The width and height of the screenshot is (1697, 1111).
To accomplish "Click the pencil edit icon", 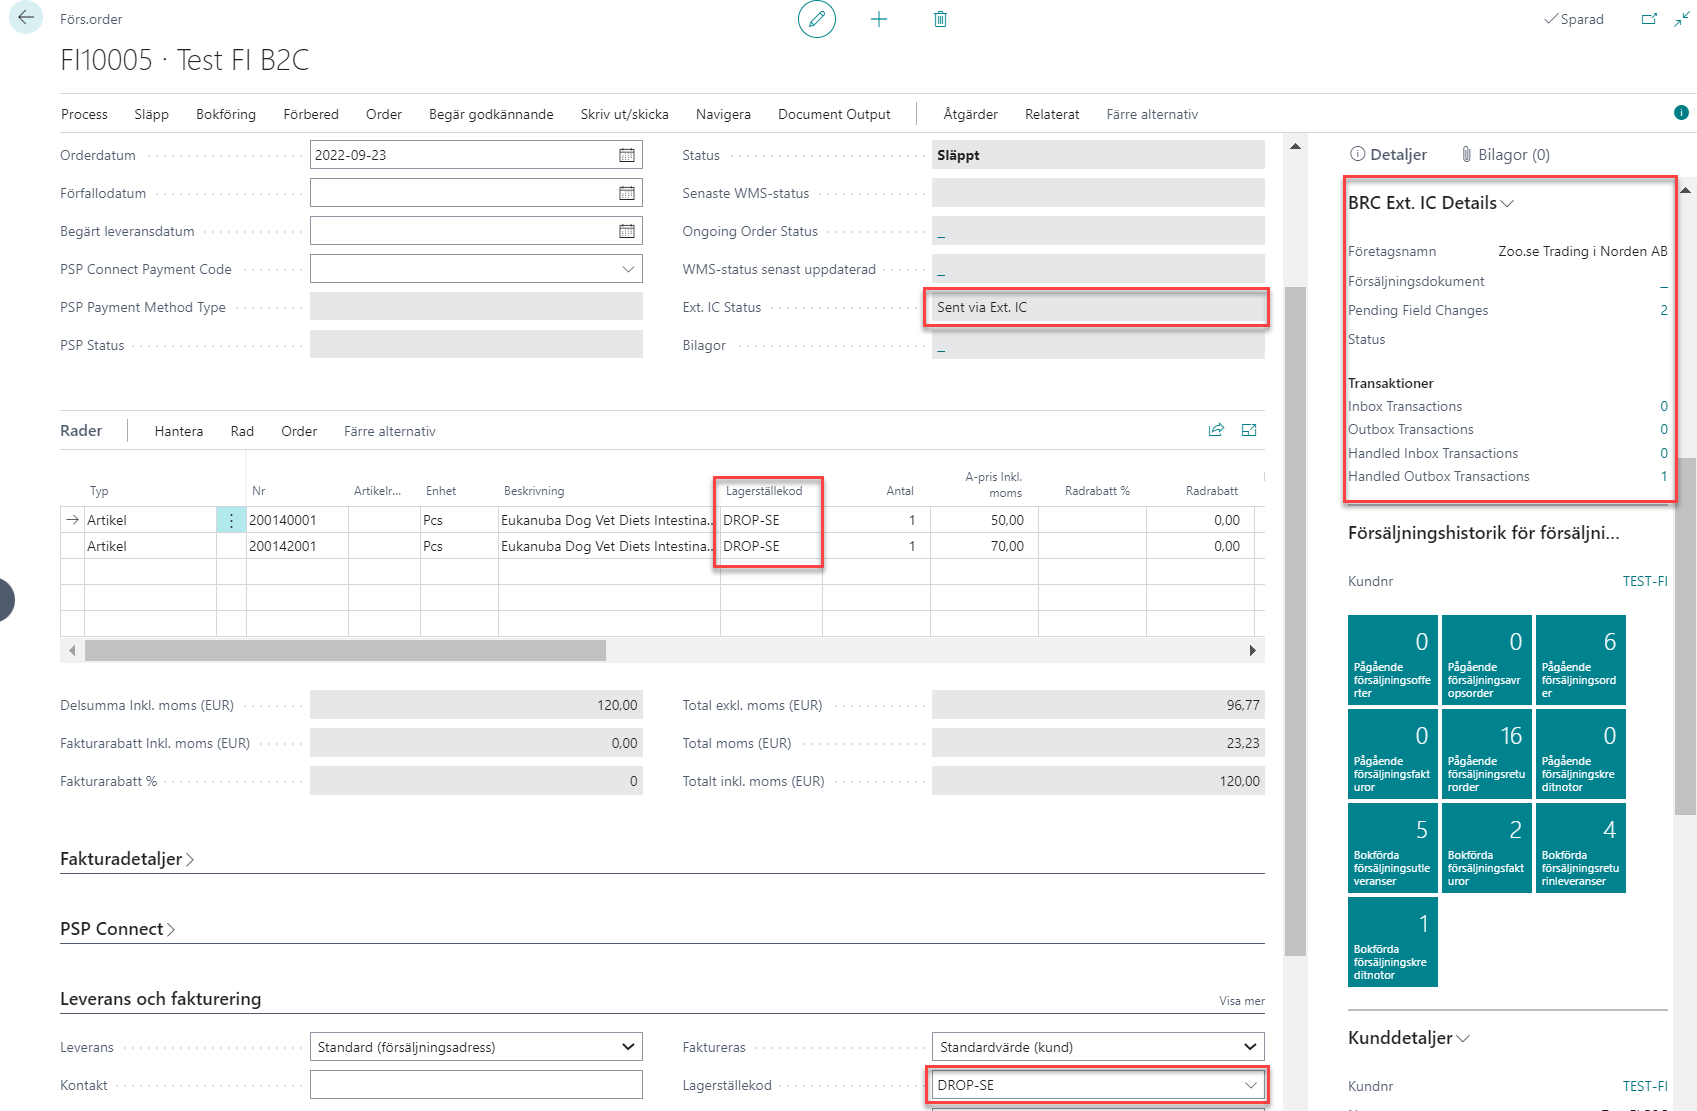I will (817, 19).
